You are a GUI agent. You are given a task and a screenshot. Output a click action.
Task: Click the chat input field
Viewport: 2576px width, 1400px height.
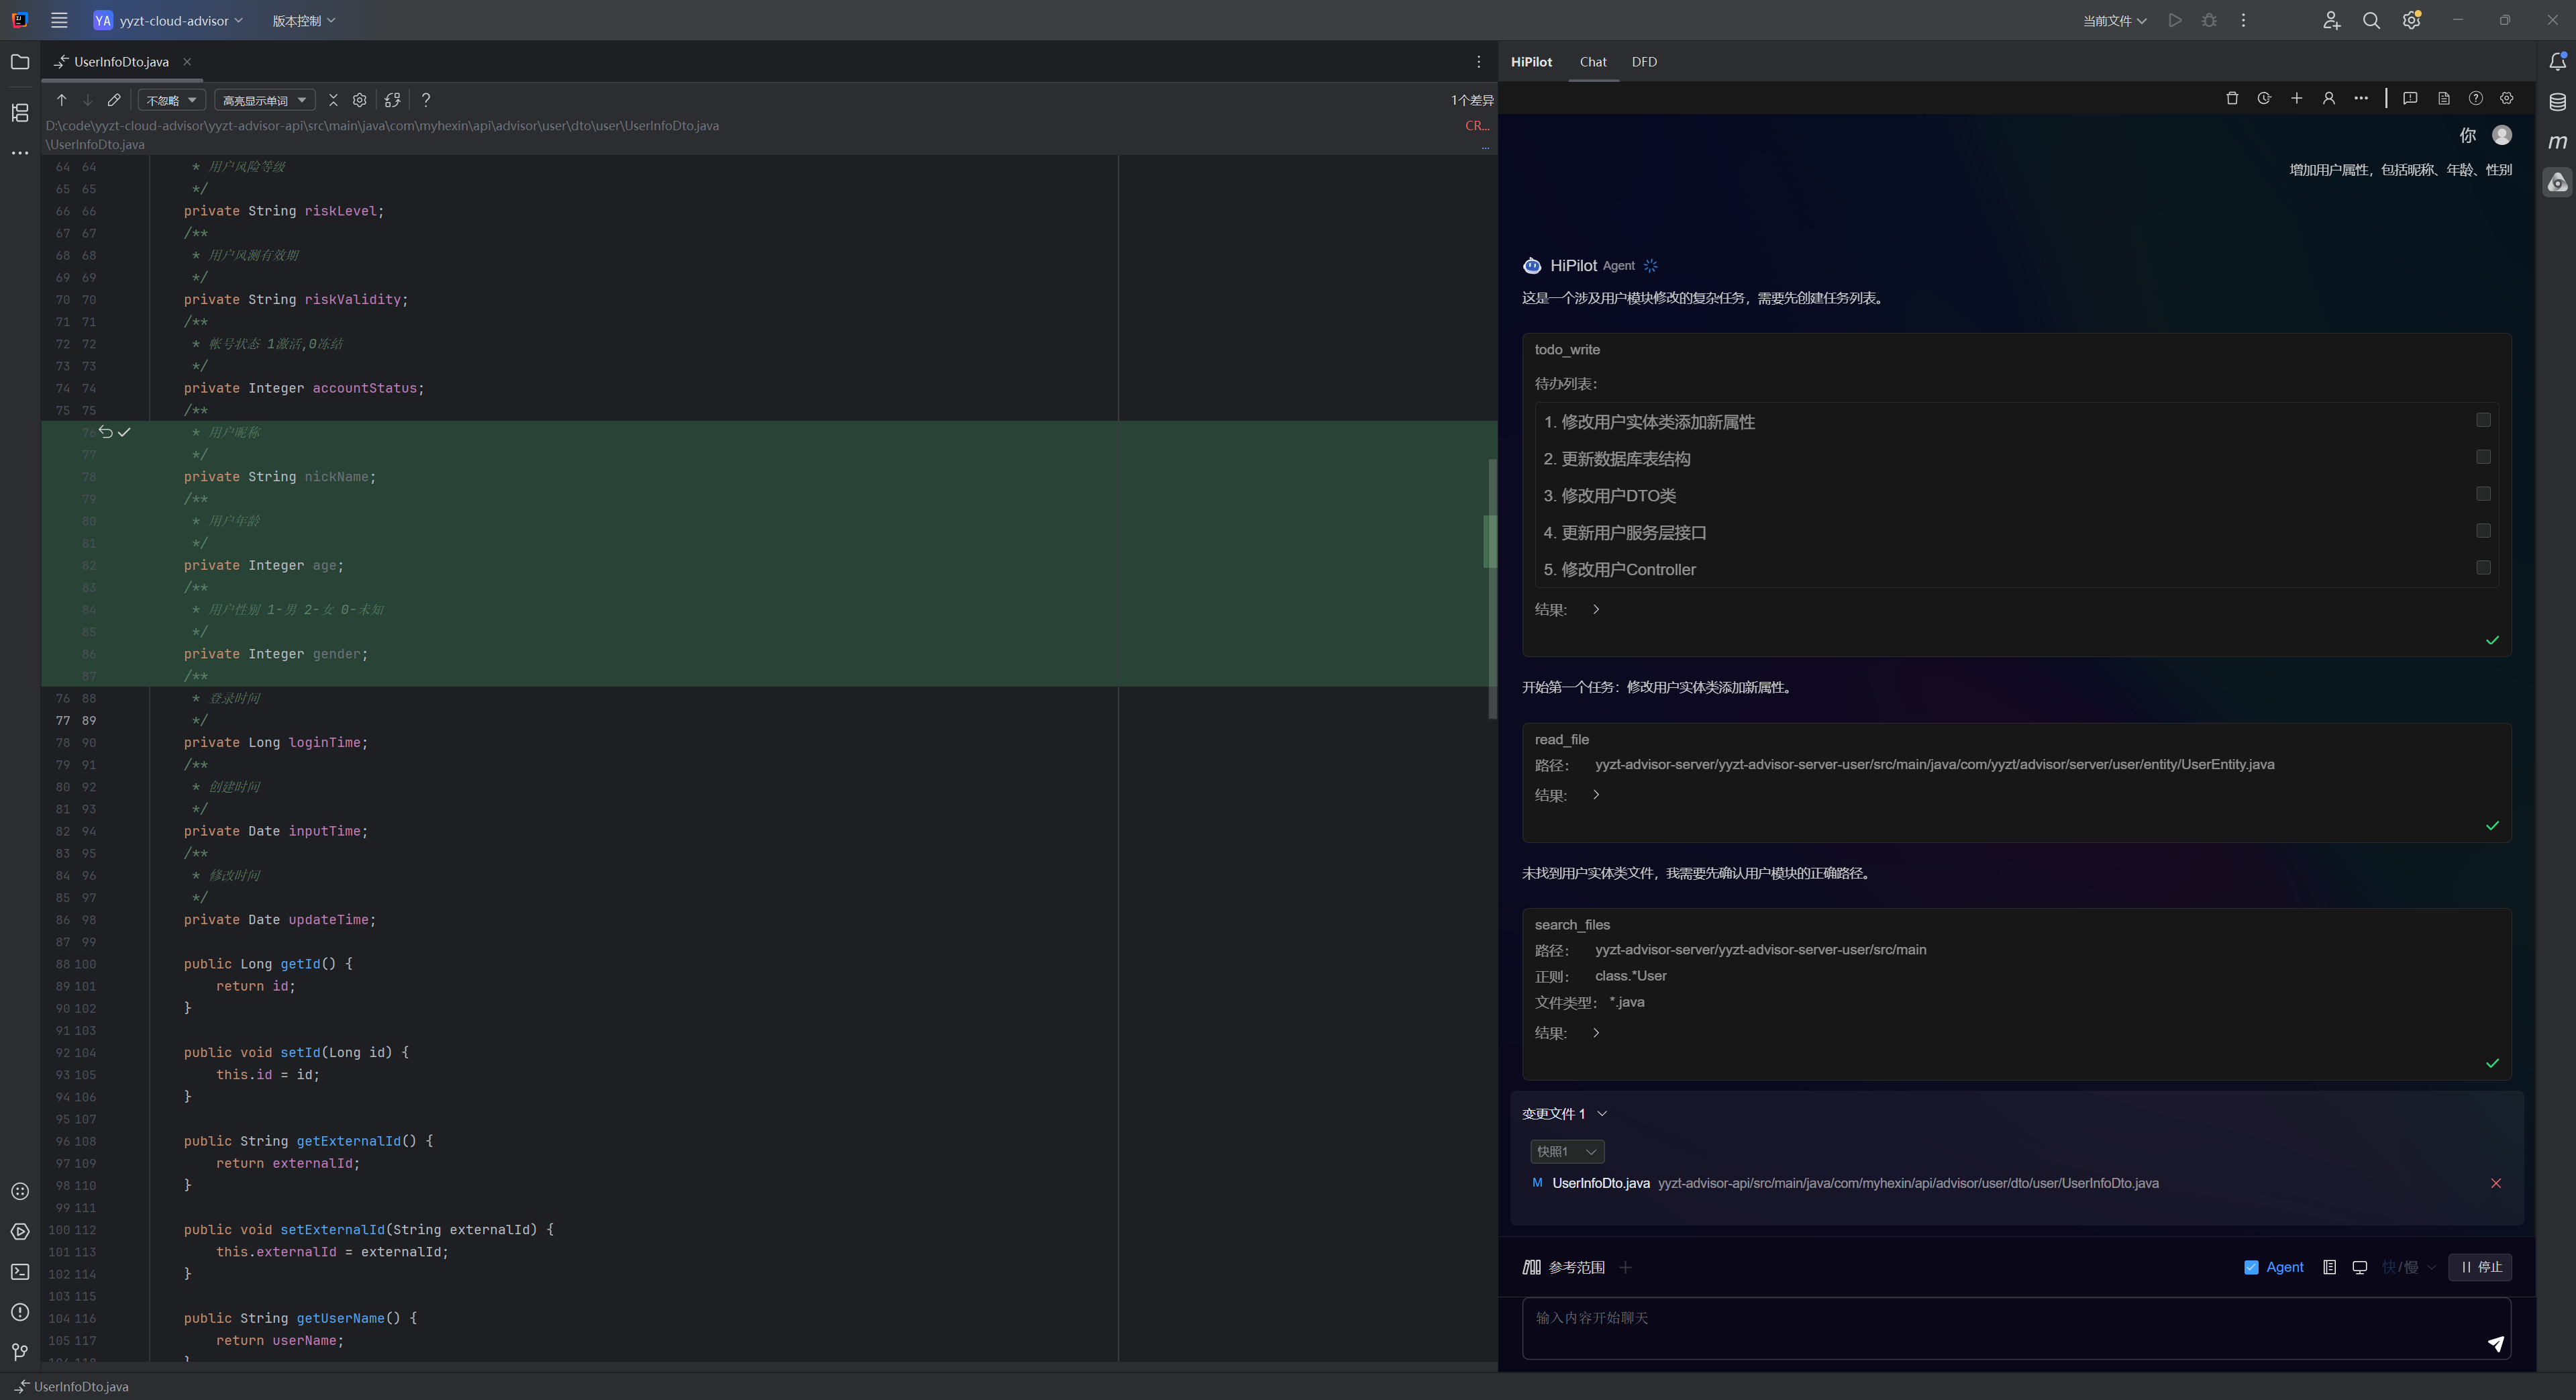click(x=2016, y=1328)
